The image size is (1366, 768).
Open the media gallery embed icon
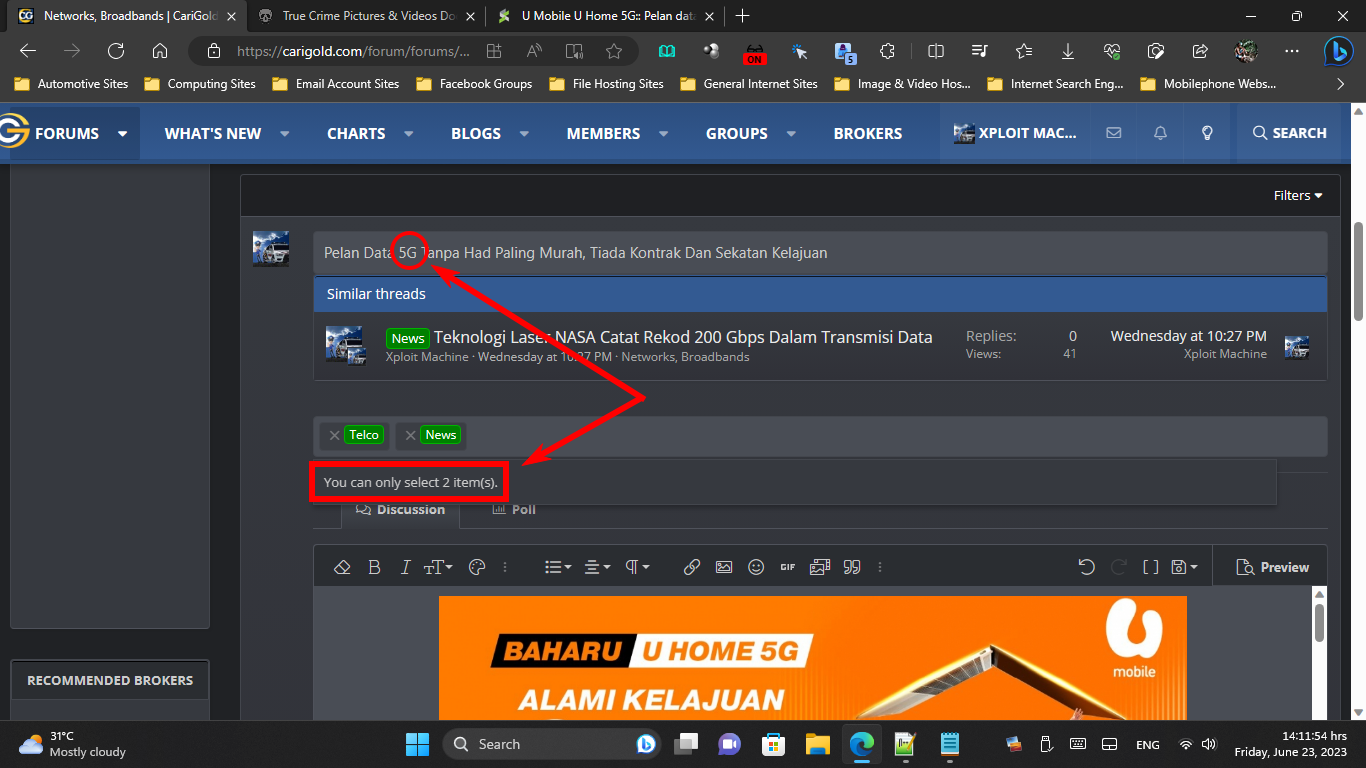point(820,567)
